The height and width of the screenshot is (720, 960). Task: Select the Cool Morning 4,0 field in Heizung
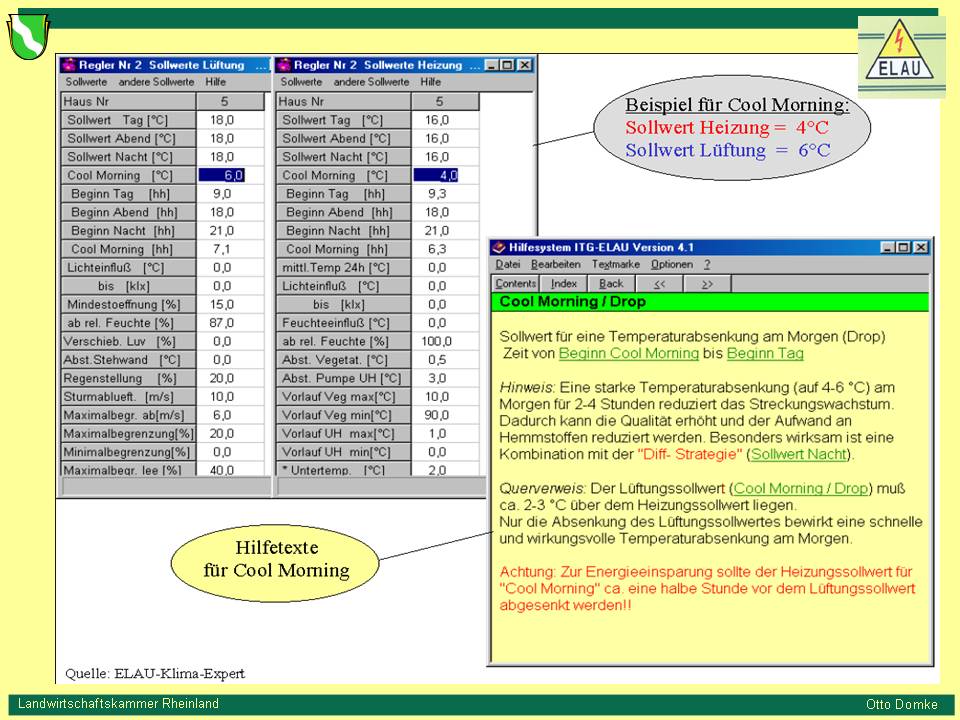[x=436, y=175]
